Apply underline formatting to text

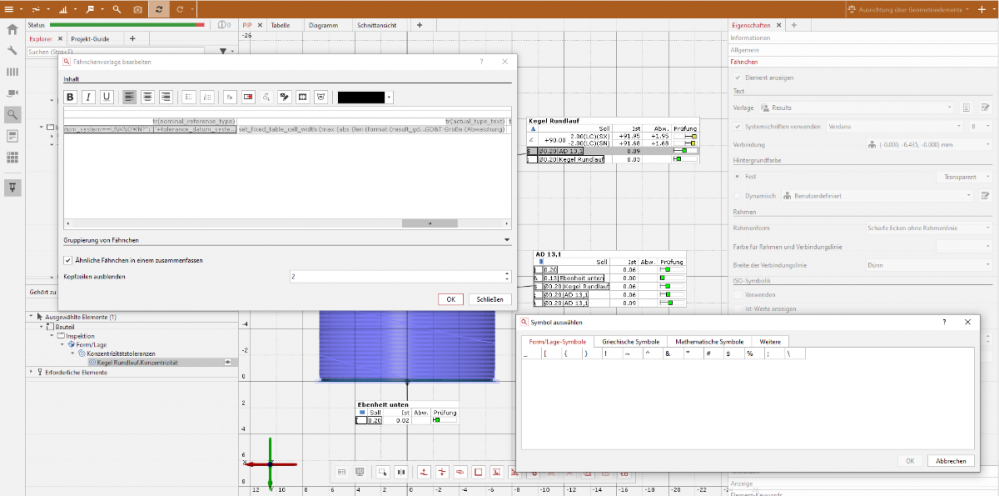[106, 97]
